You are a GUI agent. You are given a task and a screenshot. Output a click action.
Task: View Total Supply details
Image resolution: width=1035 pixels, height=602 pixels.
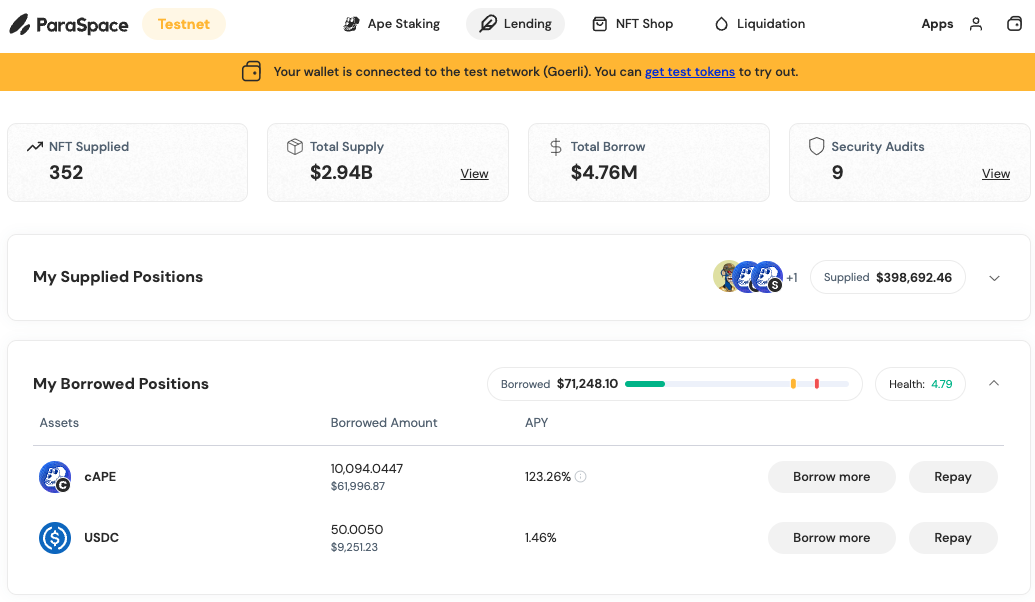[x=474, y=174]
